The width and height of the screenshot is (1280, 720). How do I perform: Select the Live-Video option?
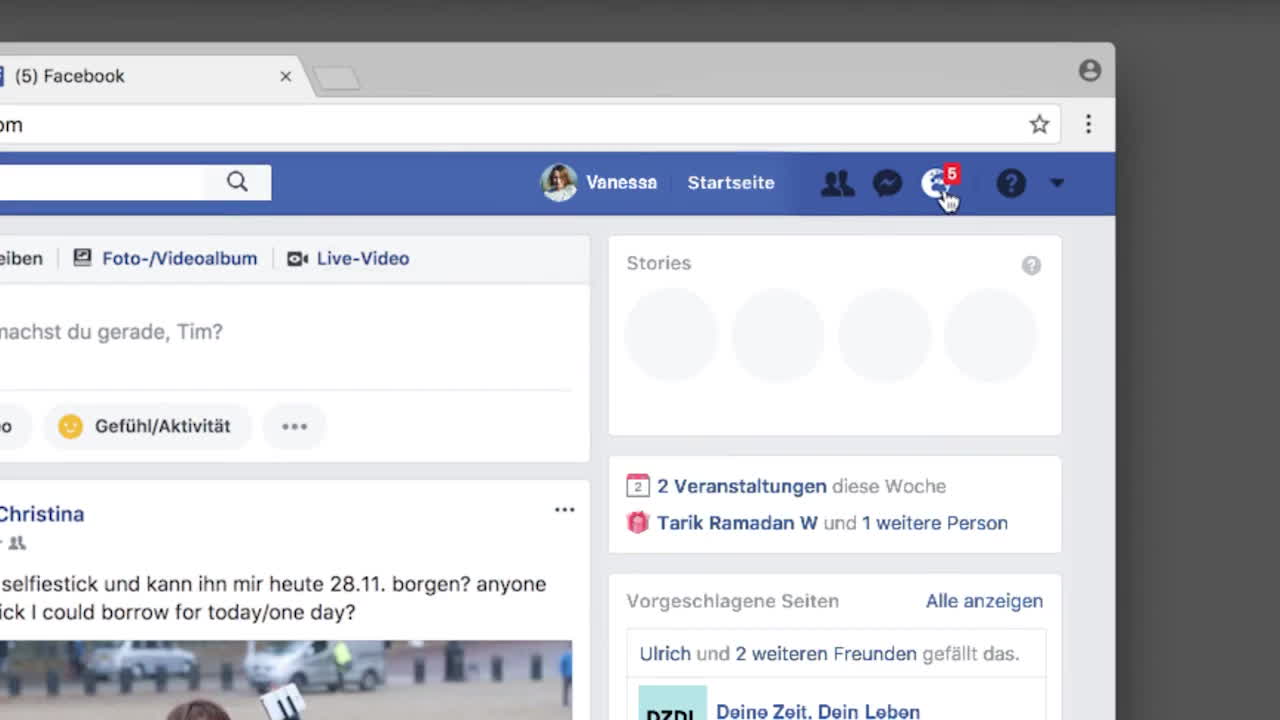pyautogui.click(x=348, y=258)
